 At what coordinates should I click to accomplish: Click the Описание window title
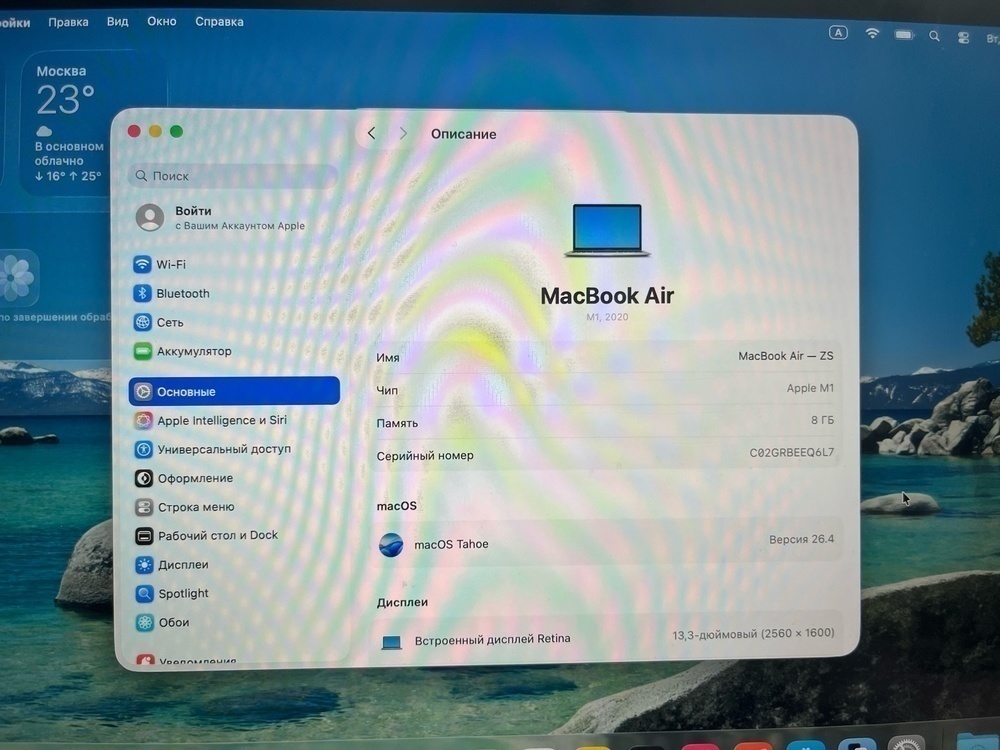464,134
